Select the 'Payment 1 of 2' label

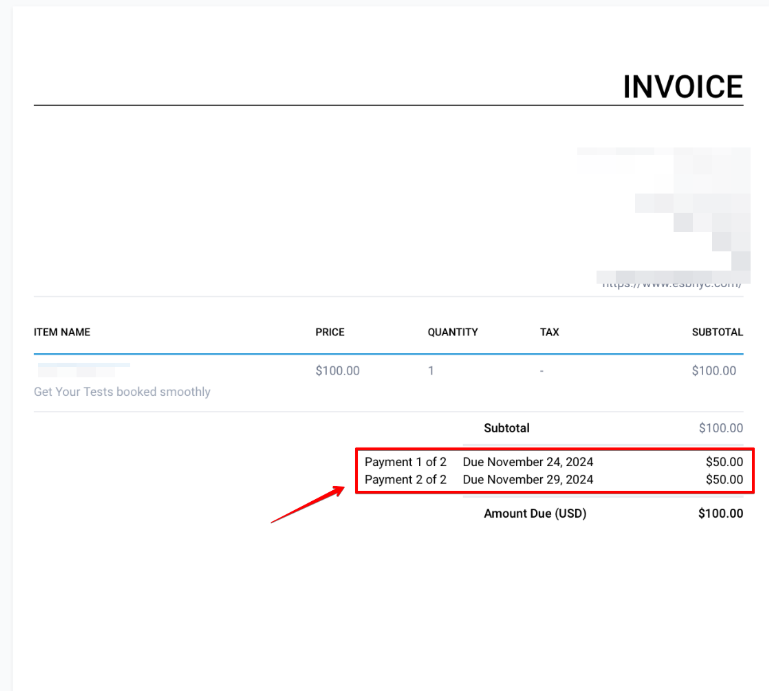(x=405, y=462)
